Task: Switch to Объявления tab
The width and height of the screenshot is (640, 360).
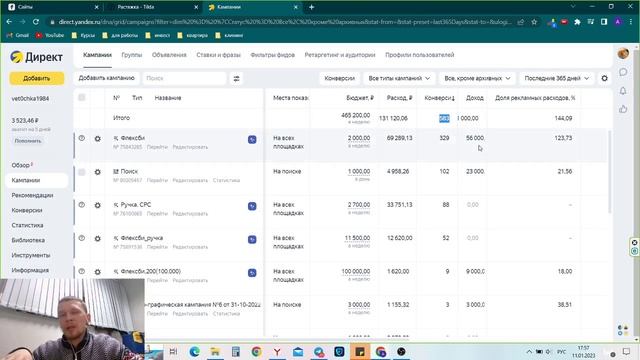Action: [169, 55]
